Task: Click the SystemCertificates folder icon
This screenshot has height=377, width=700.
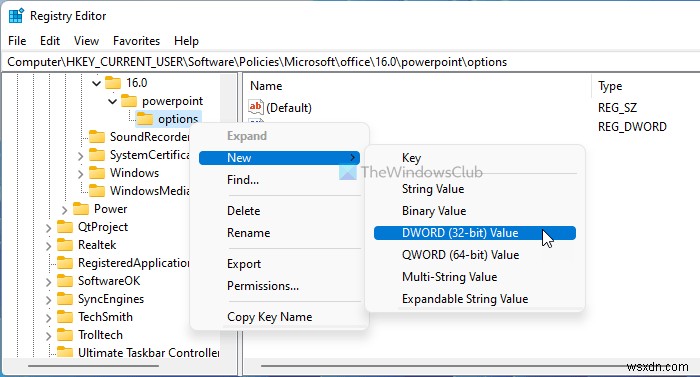Action: pos(97,155)
